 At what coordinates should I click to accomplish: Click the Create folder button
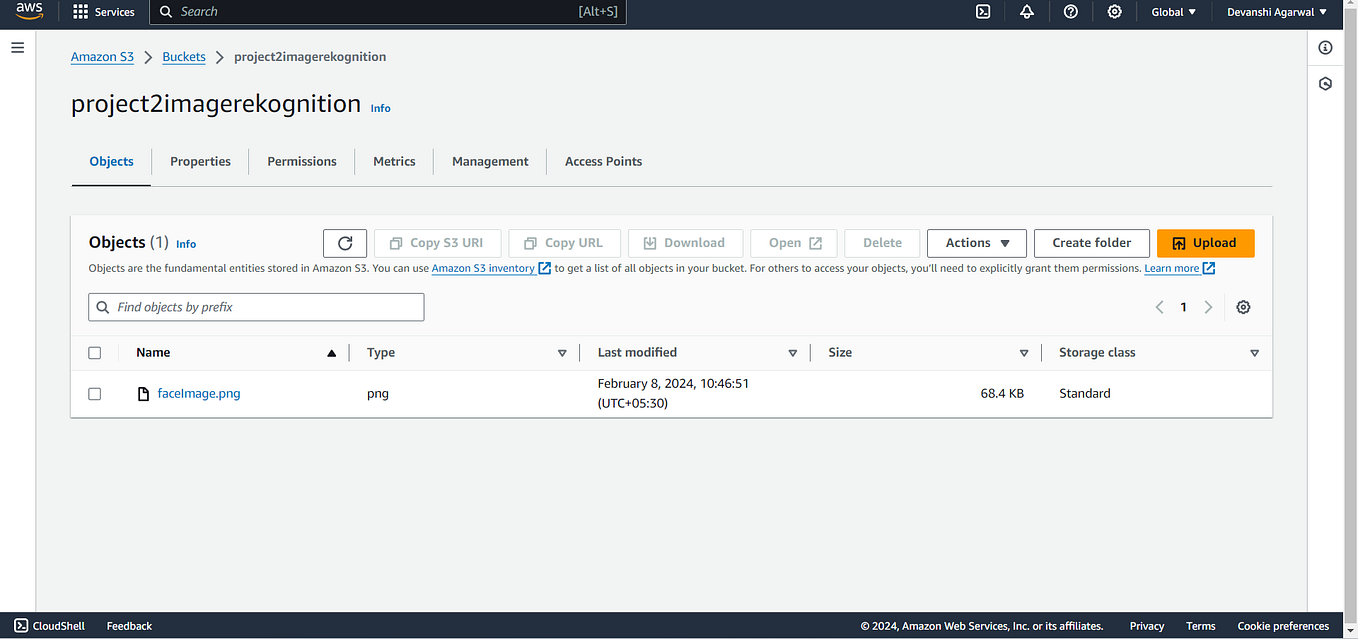tap(1091, 243)
